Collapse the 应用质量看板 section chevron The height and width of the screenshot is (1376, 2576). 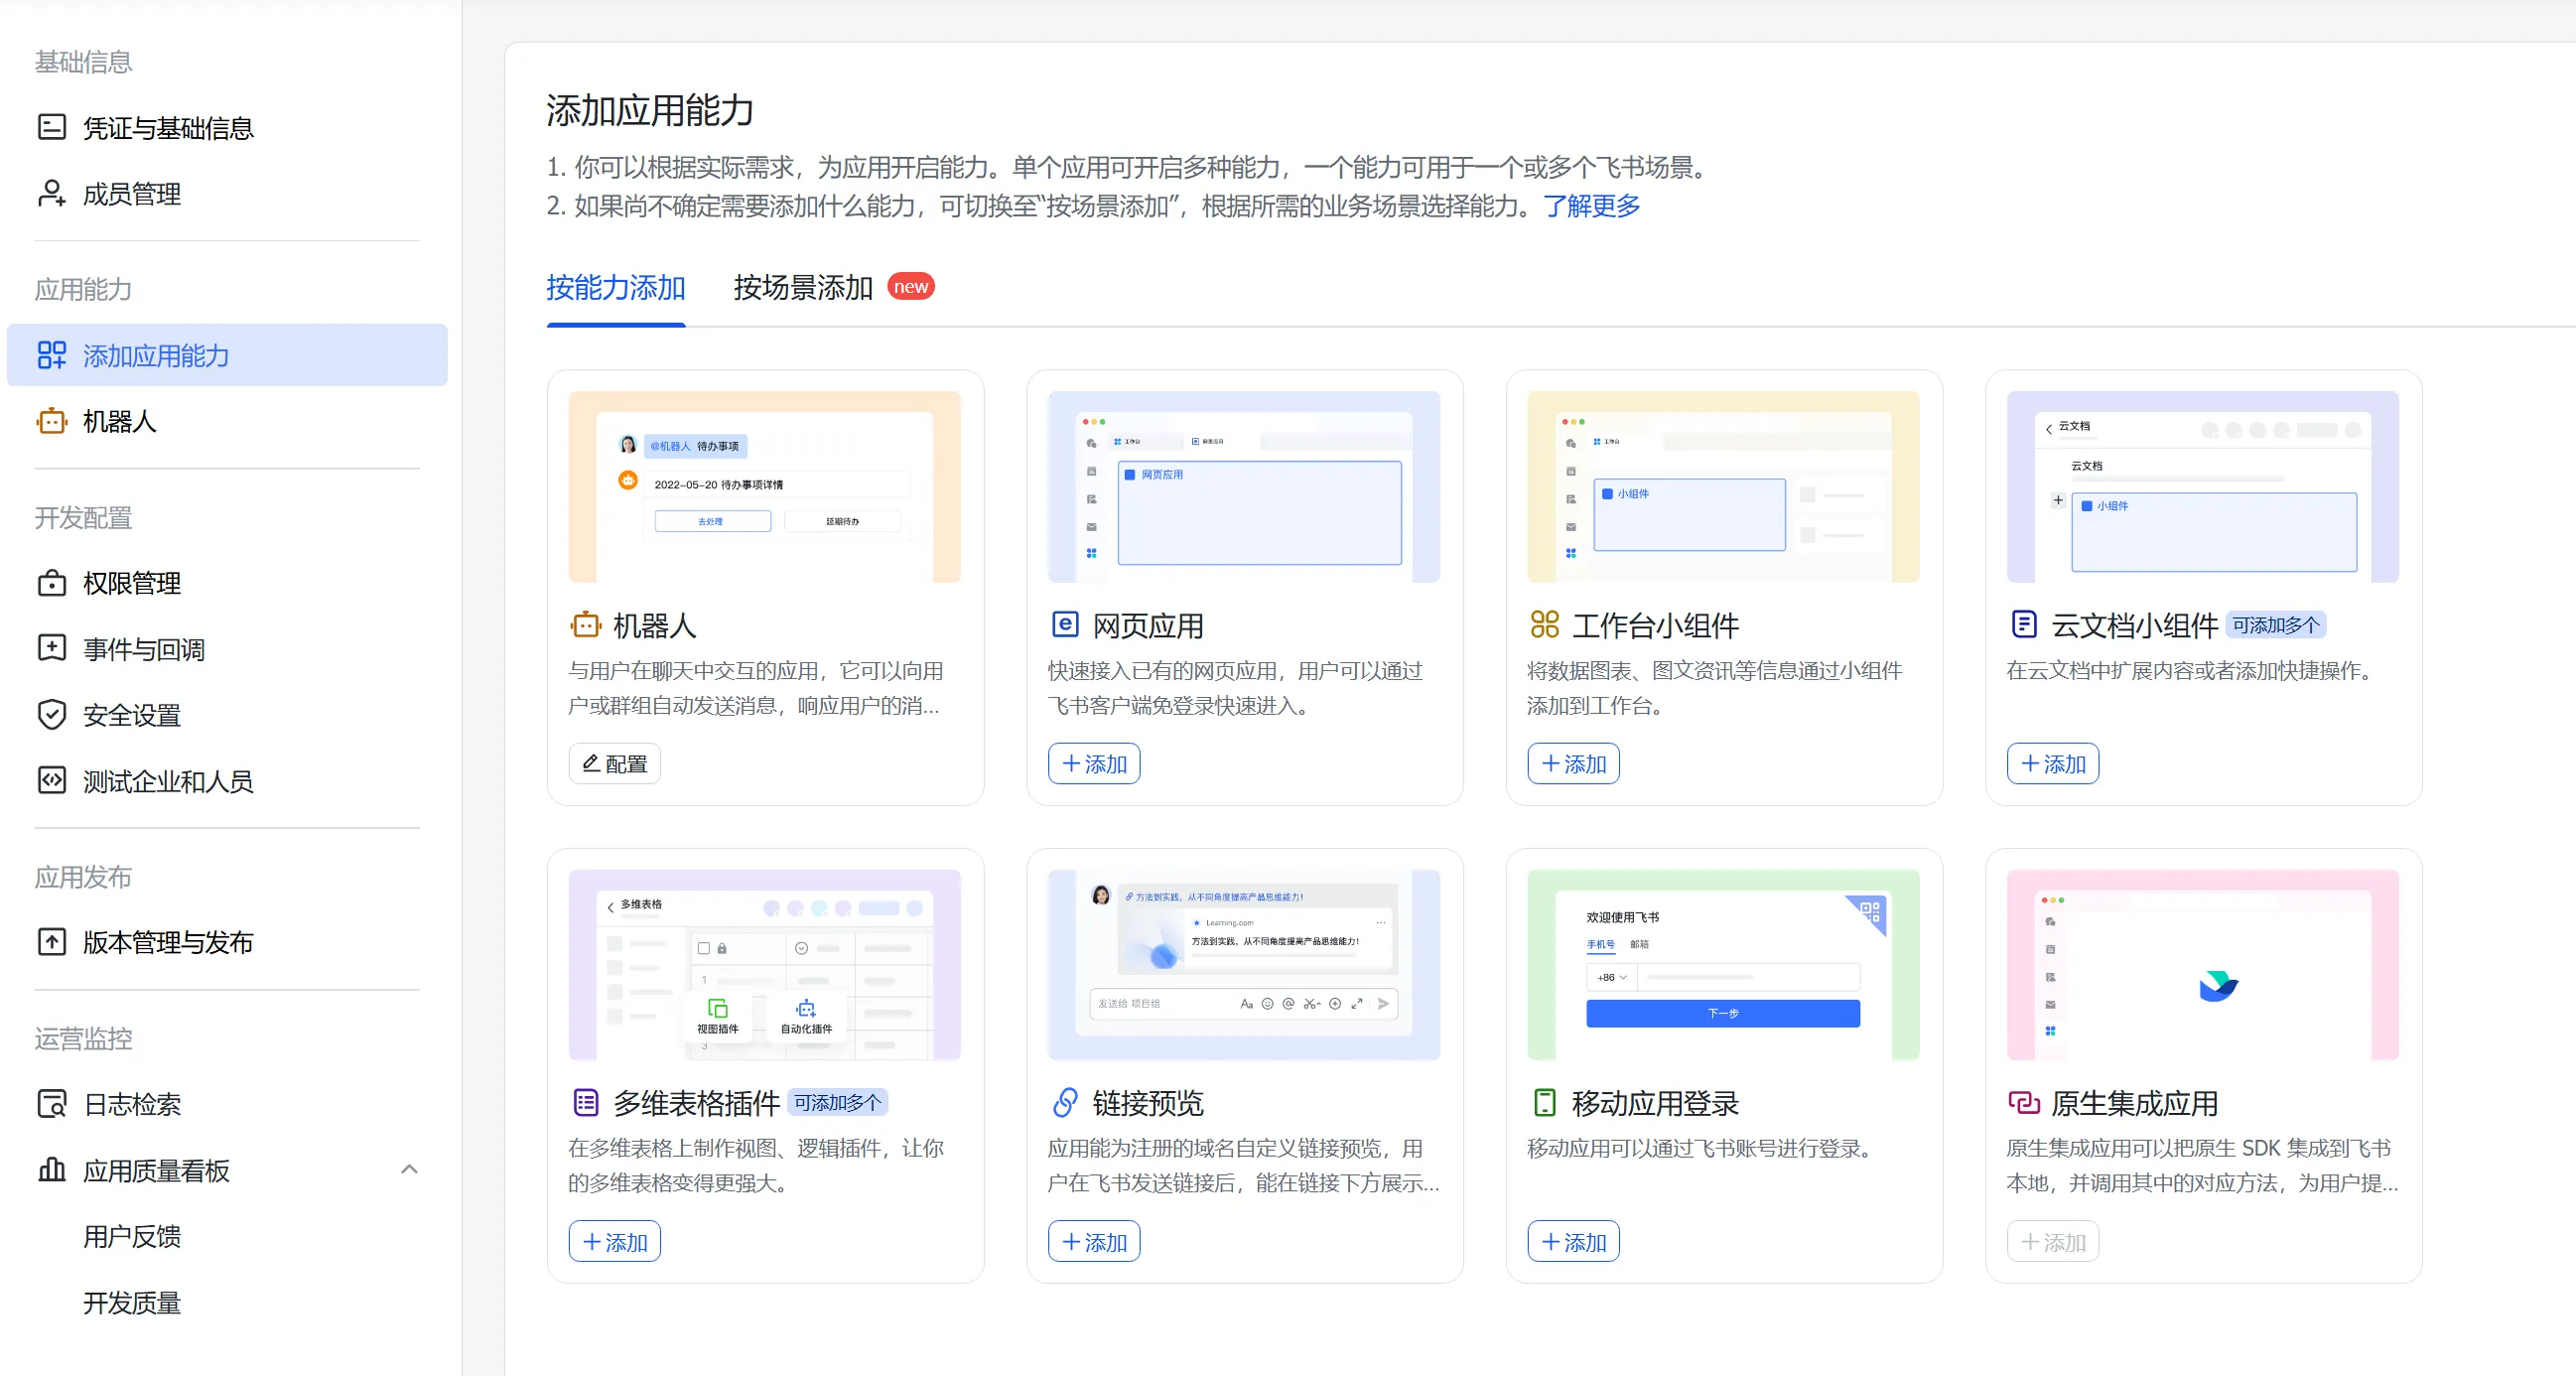pyautogui.click(x=409, y=1169)
